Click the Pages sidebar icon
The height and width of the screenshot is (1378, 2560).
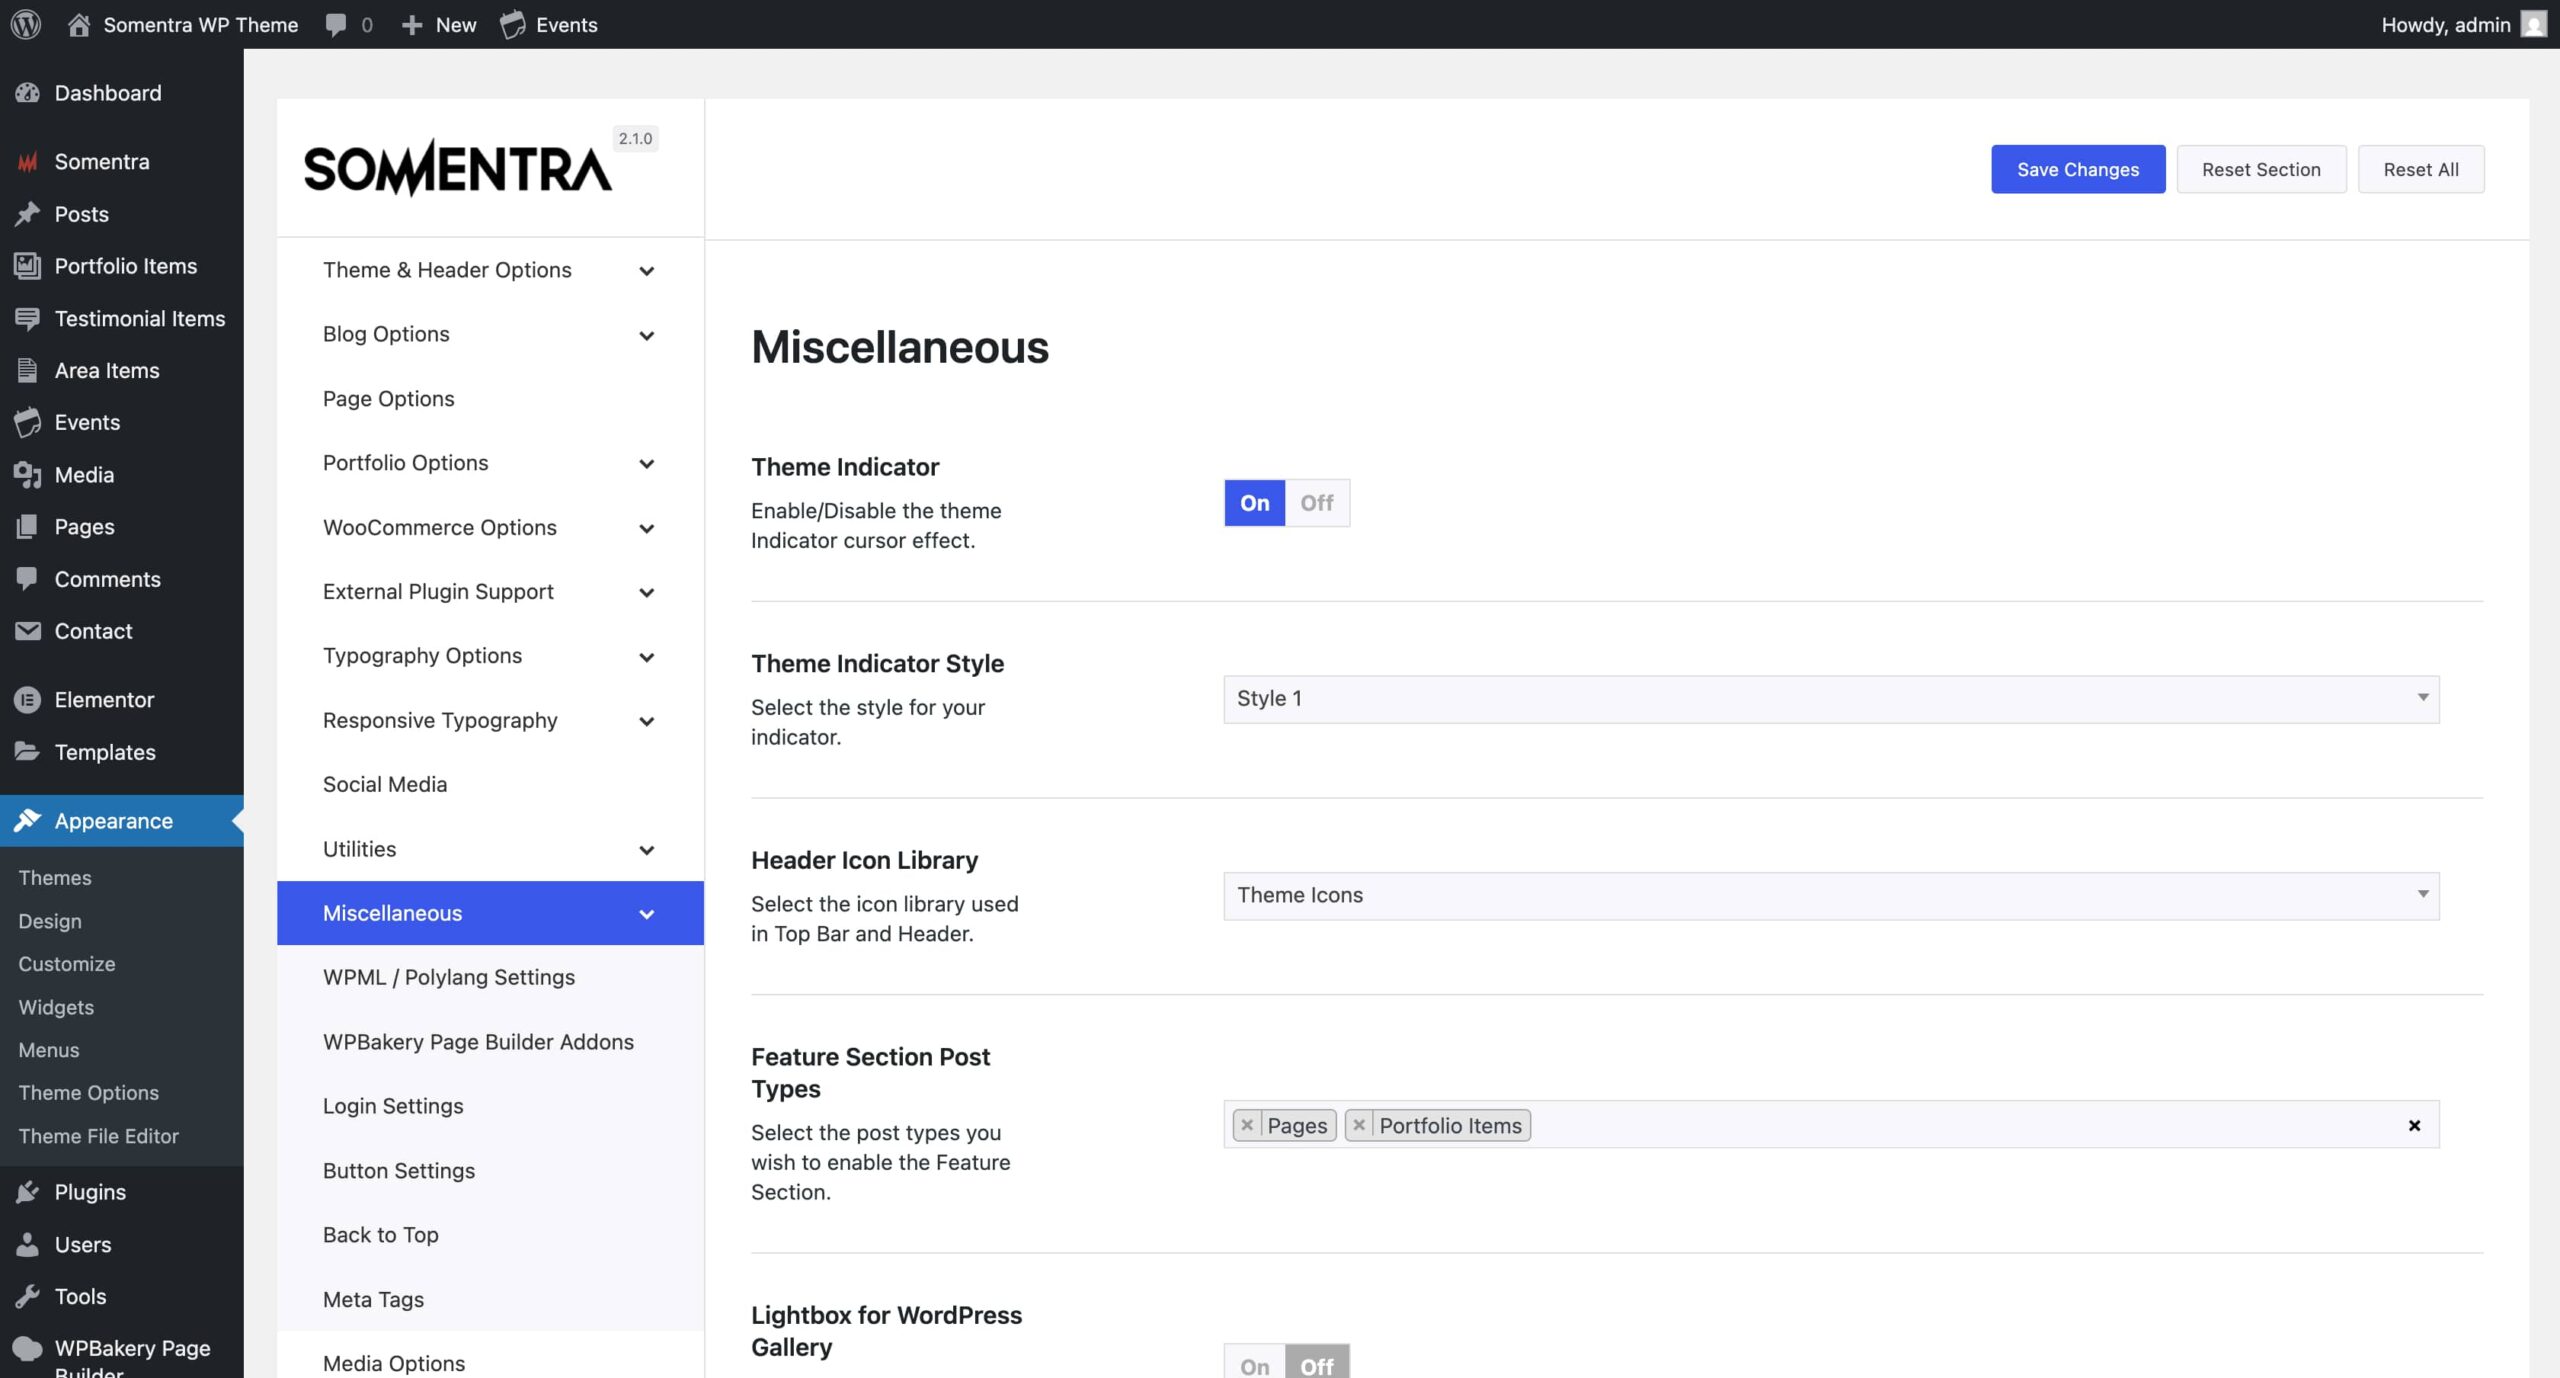pyautogui.click(x=28, y=527)
